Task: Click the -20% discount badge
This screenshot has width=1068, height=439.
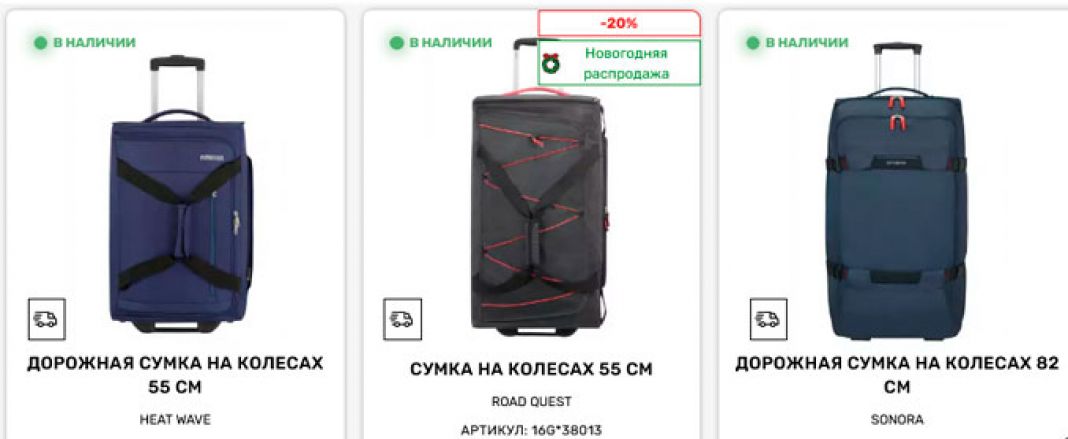Action: tap(619, 23)
